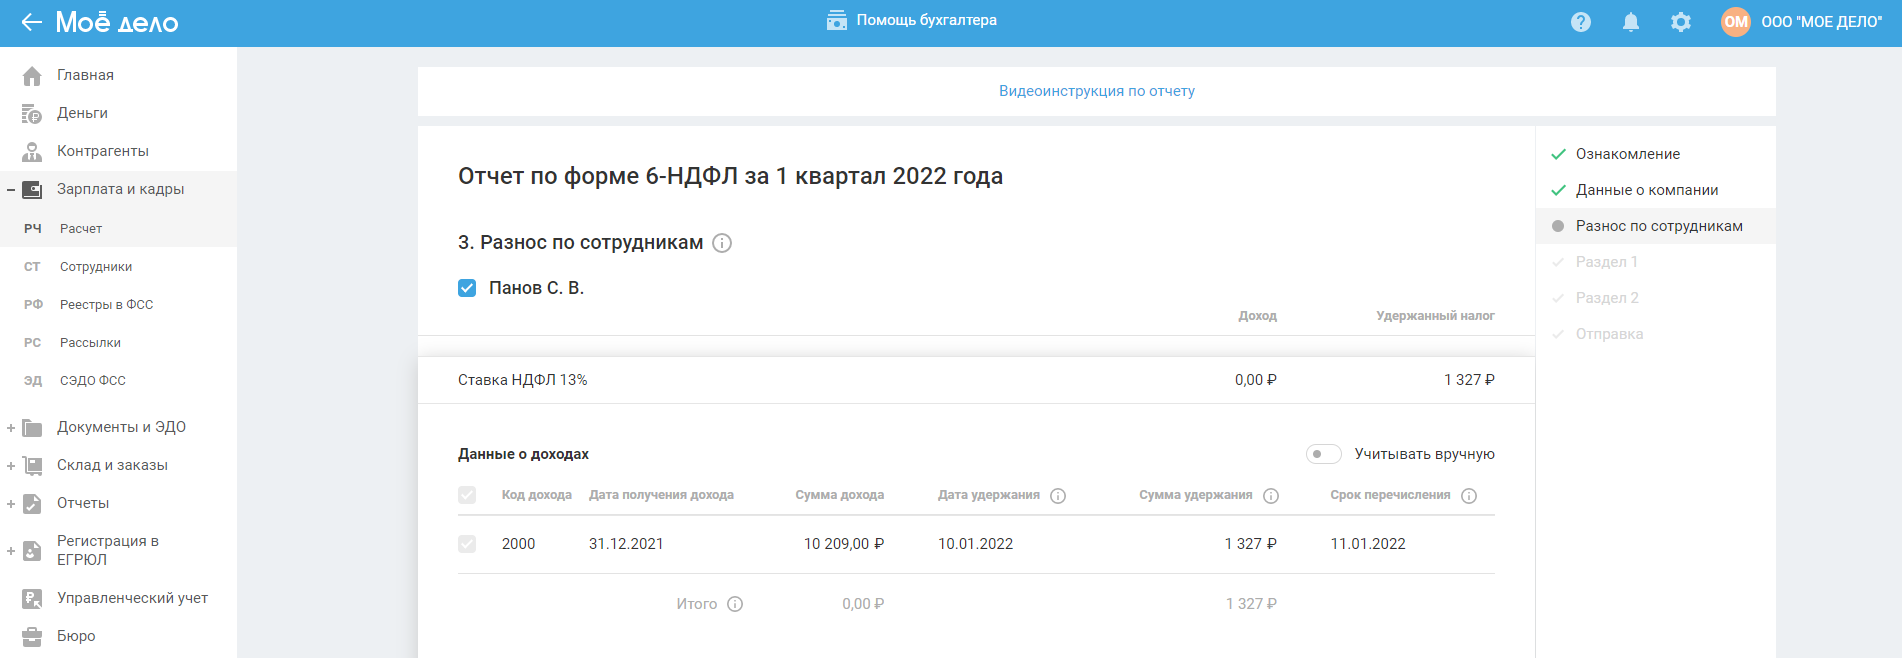The width and height of the screenshot is (1902, 658).
Task: Click the income date 31.12.2021
Action: 626,544
